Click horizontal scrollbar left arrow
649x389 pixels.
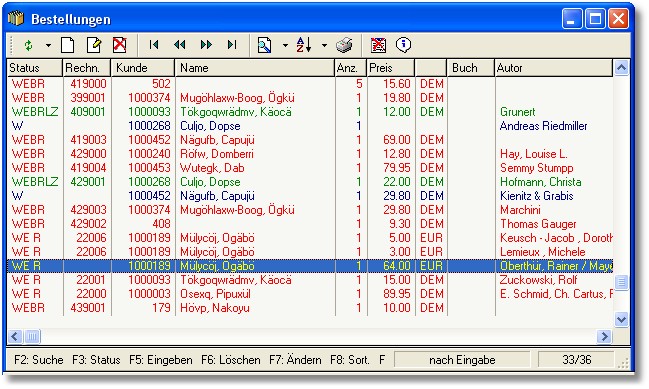15,336
